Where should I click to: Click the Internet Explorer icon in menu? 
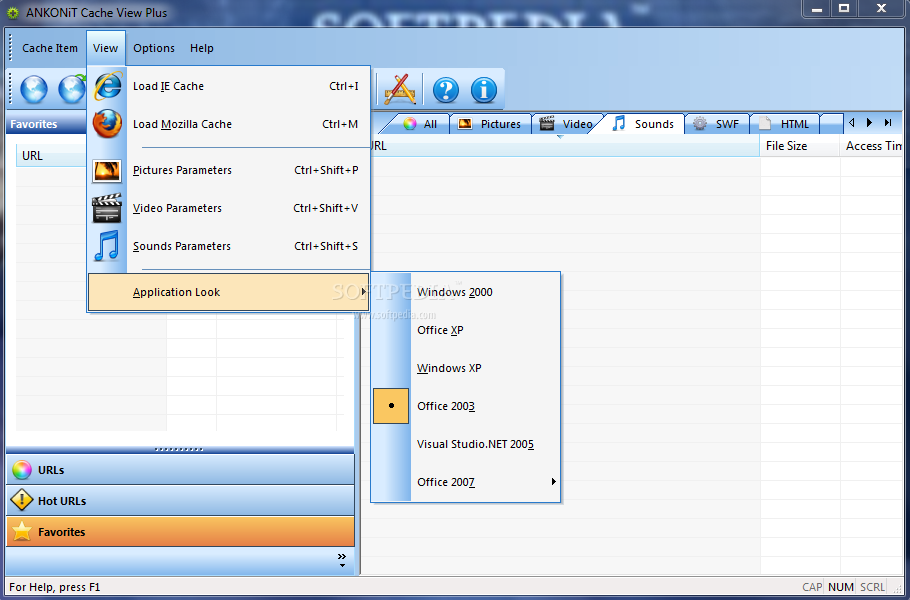(108, 86)
